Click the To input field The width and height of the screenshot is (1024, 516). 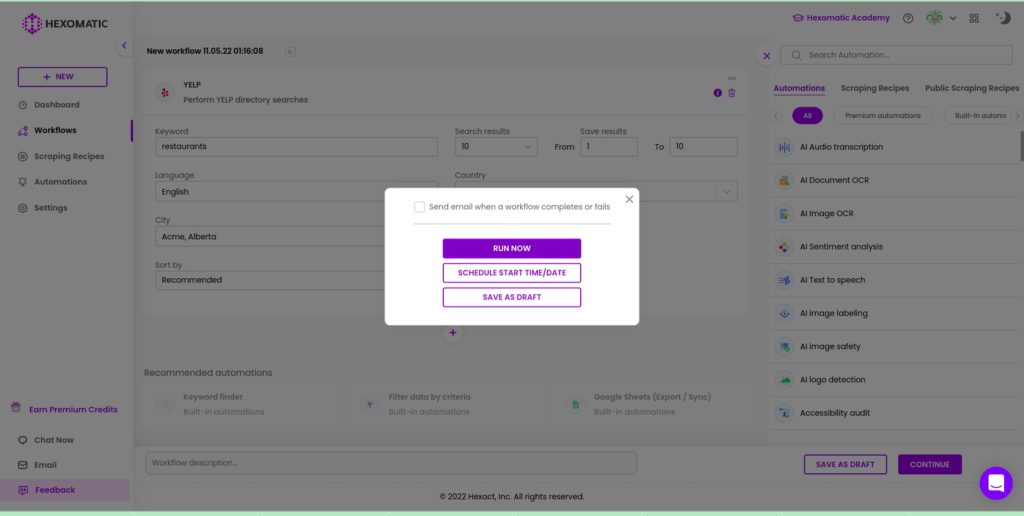pos(703,146)
